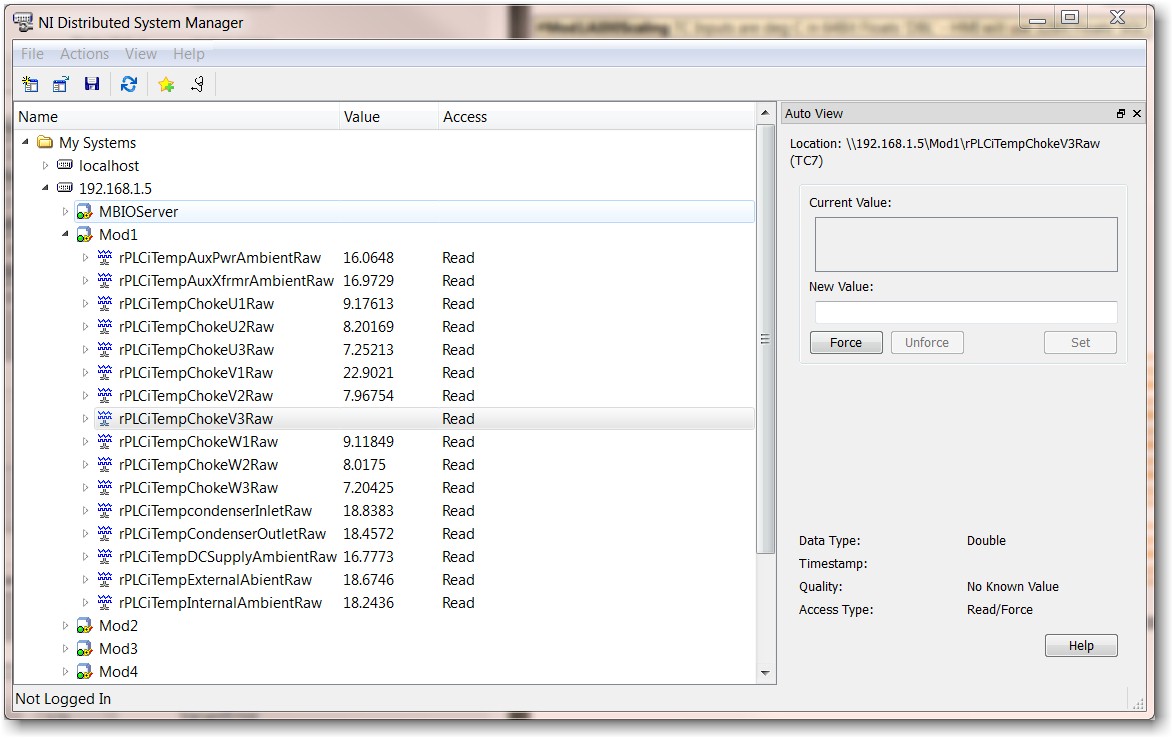
Task: Collapse the My Systems tree node
Action: (x=25, y=141)
